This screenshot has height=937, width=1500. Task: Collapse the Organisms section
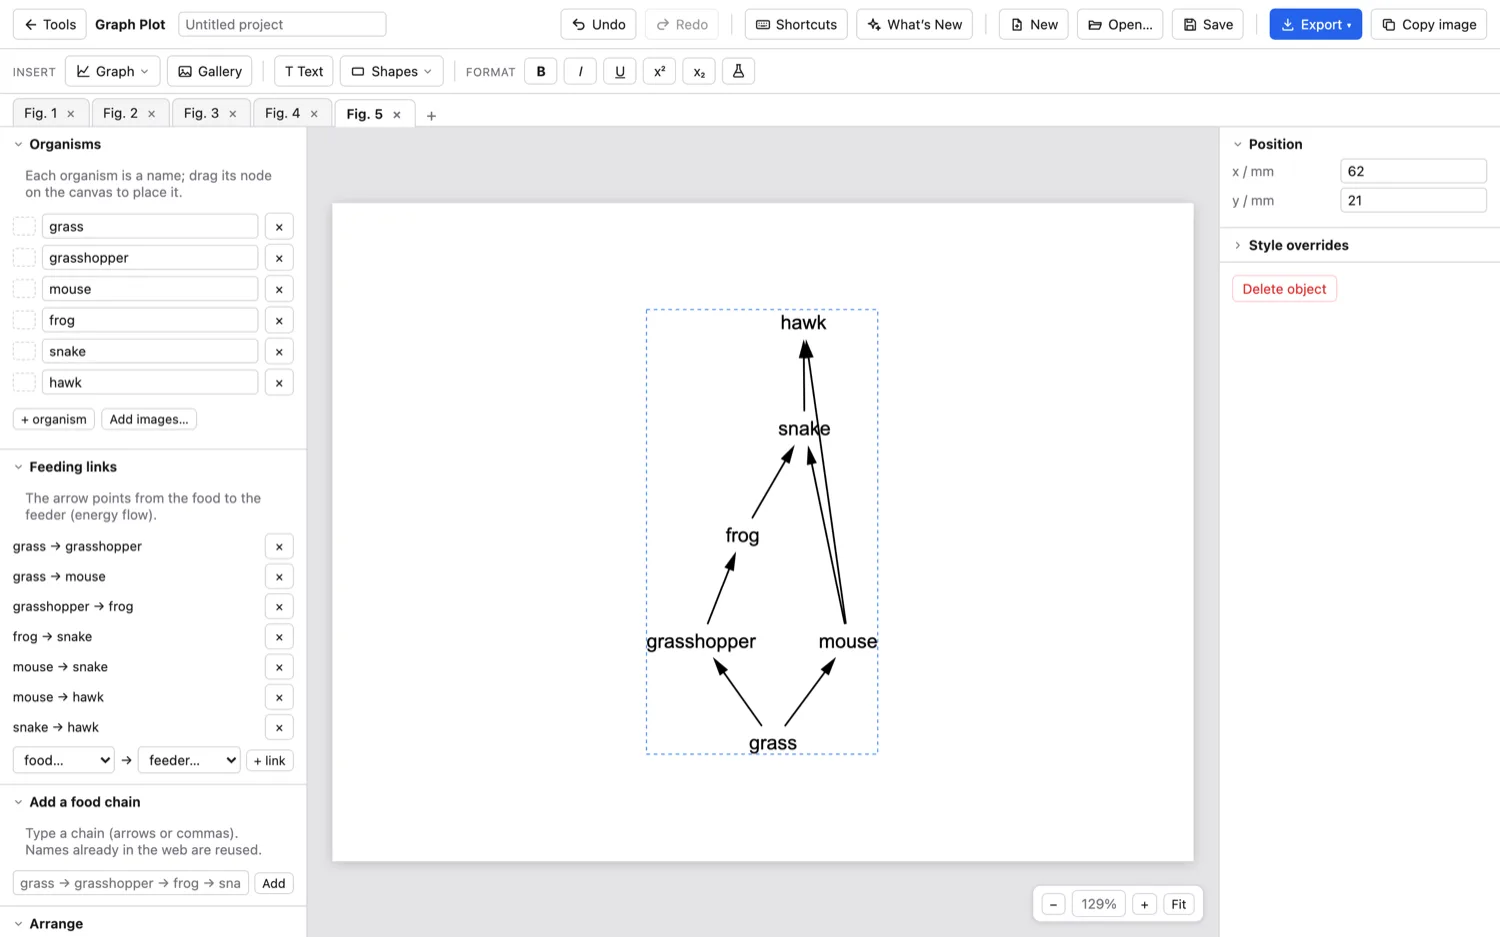click(x=18, y=144)
